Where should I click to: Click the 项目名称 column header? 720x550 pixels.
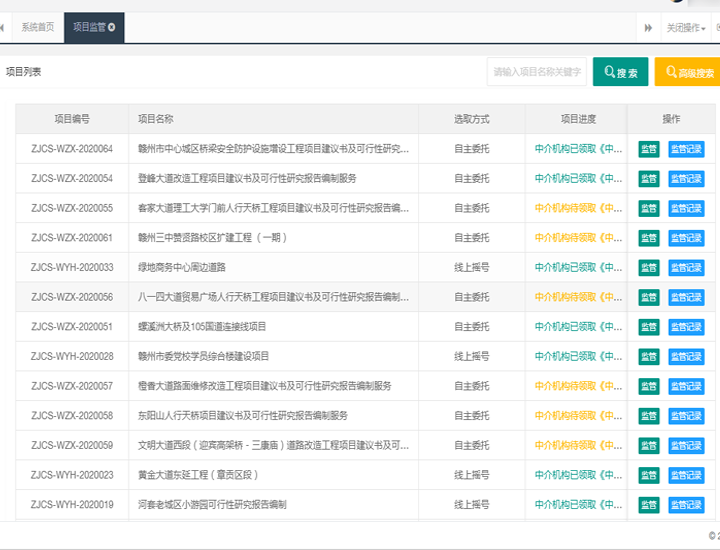(x=273, y=119)
